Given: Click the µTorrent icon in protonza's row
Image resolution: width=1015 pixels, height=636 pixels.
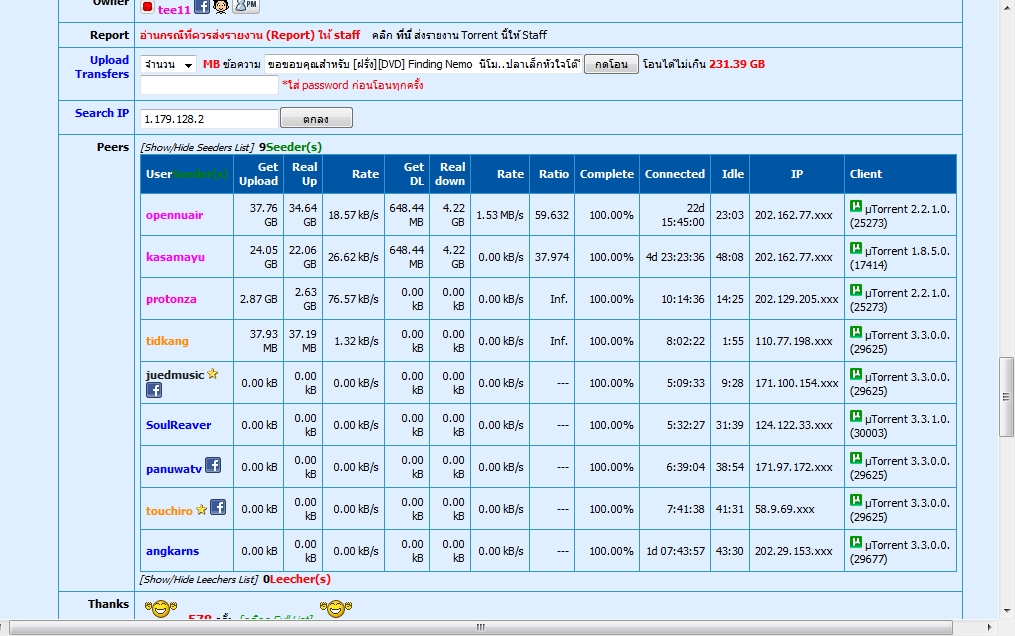Looking at the screenshot, I should tap(856, 291).
